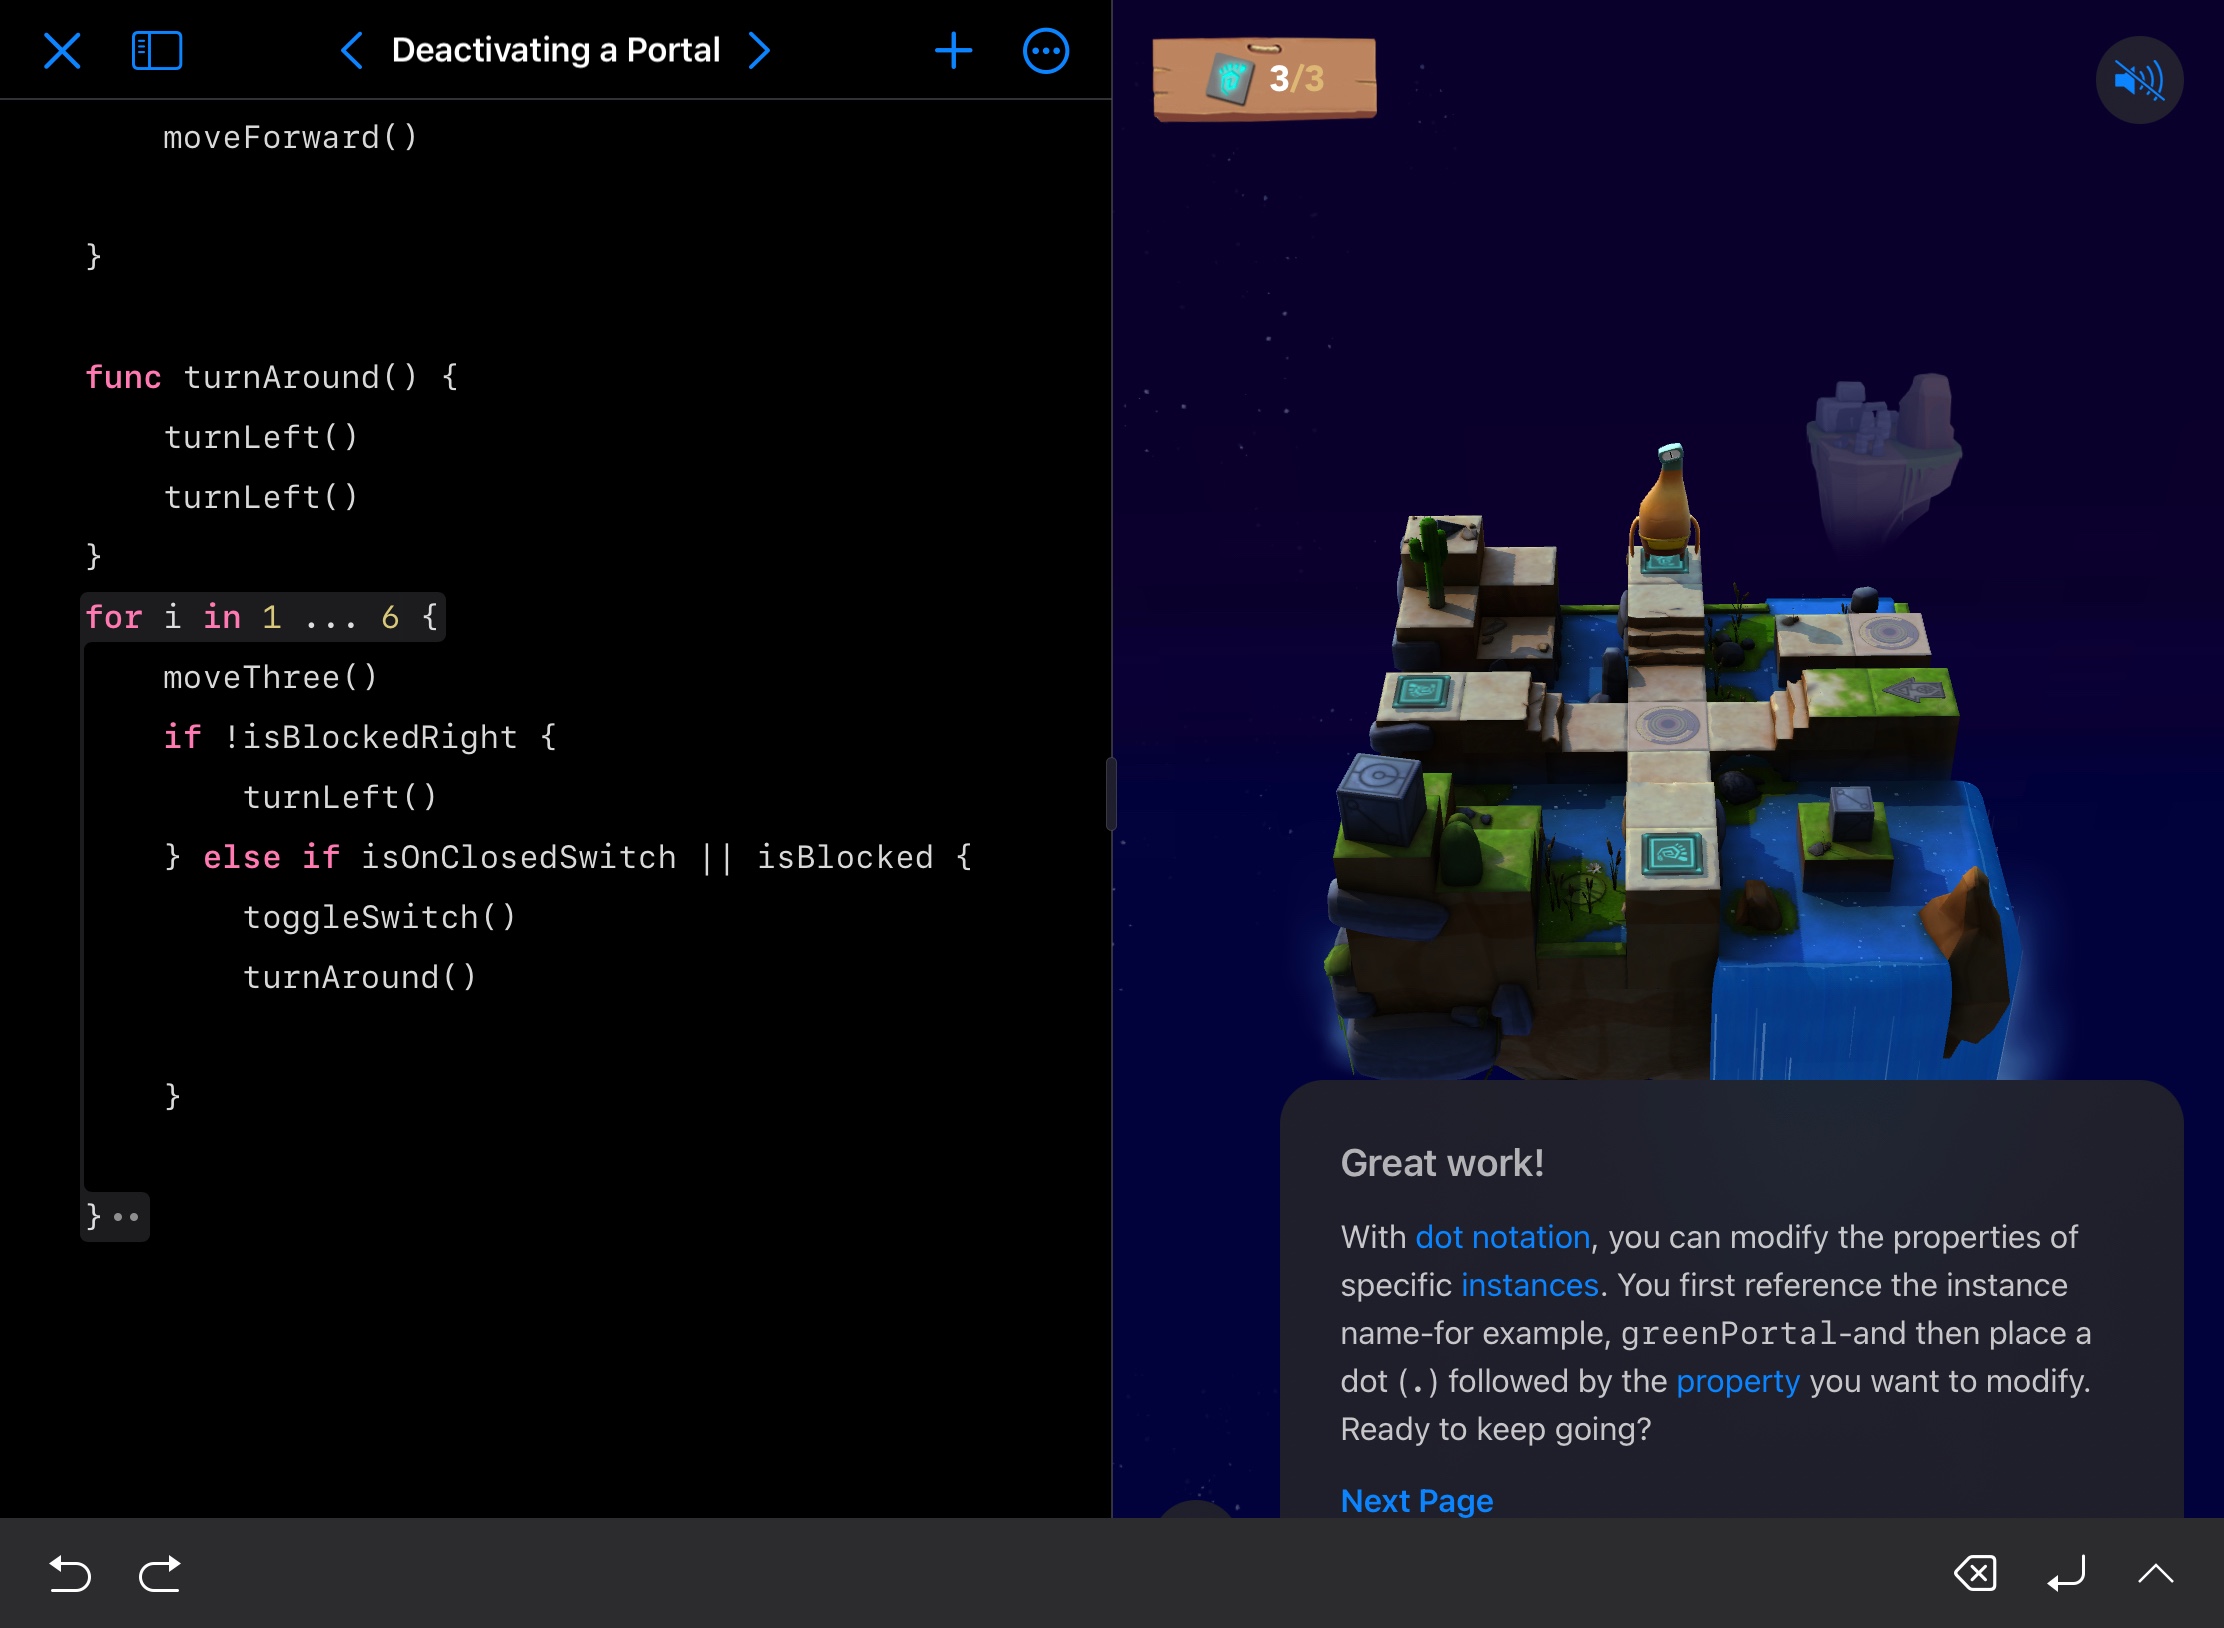
Task: Unmute sound with the speaker icon
Action: (x=2138, y=80)
